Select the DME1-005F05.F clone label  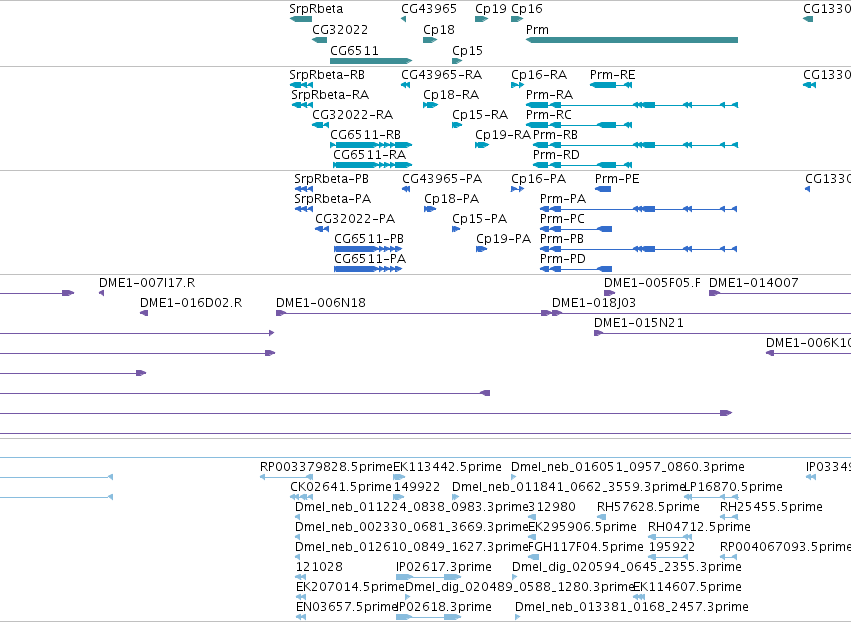click(652, 283)
